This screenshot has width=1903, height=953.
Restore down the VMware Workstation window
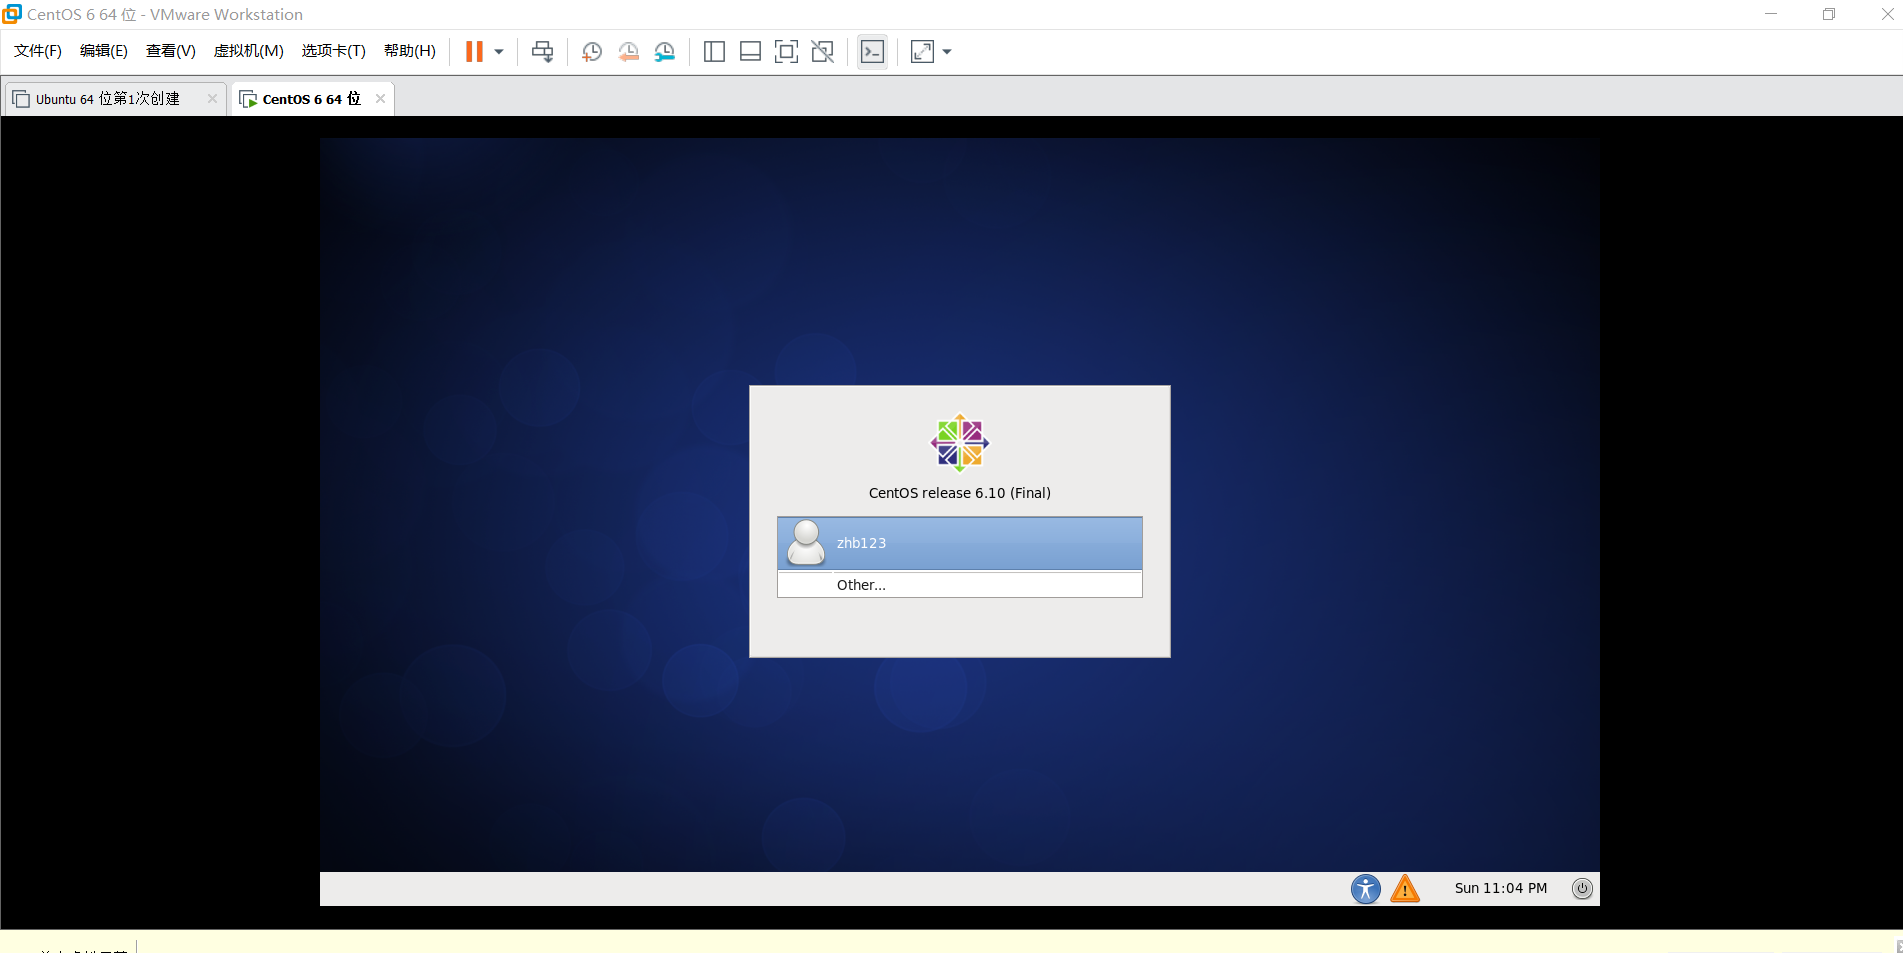point(1829,14)
